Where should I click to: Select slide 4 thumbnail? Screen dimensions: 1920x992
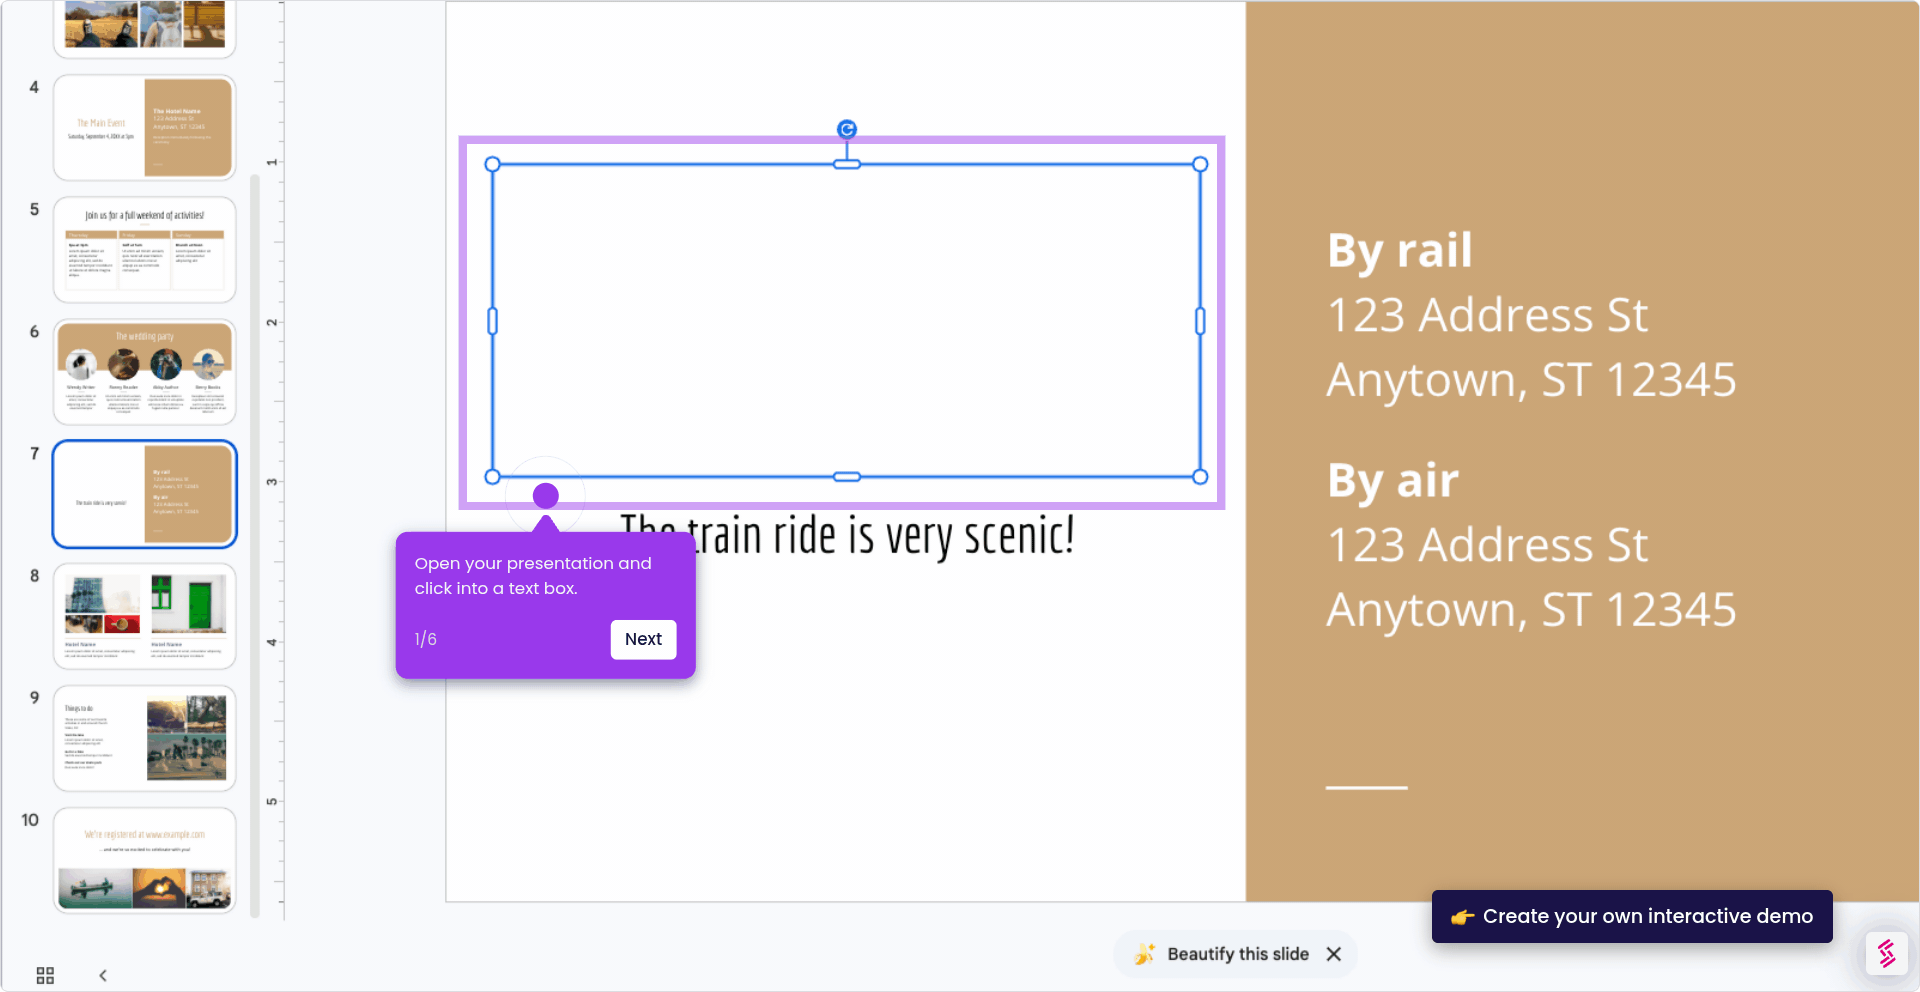coord(145,128)
